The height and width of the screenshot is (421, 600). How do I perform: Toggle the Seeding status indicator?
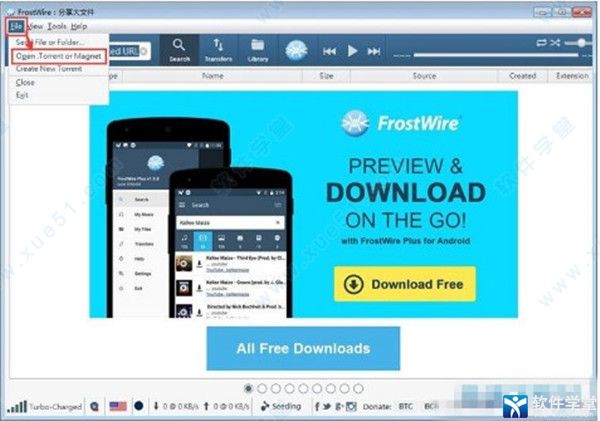(x=279, y=407)
